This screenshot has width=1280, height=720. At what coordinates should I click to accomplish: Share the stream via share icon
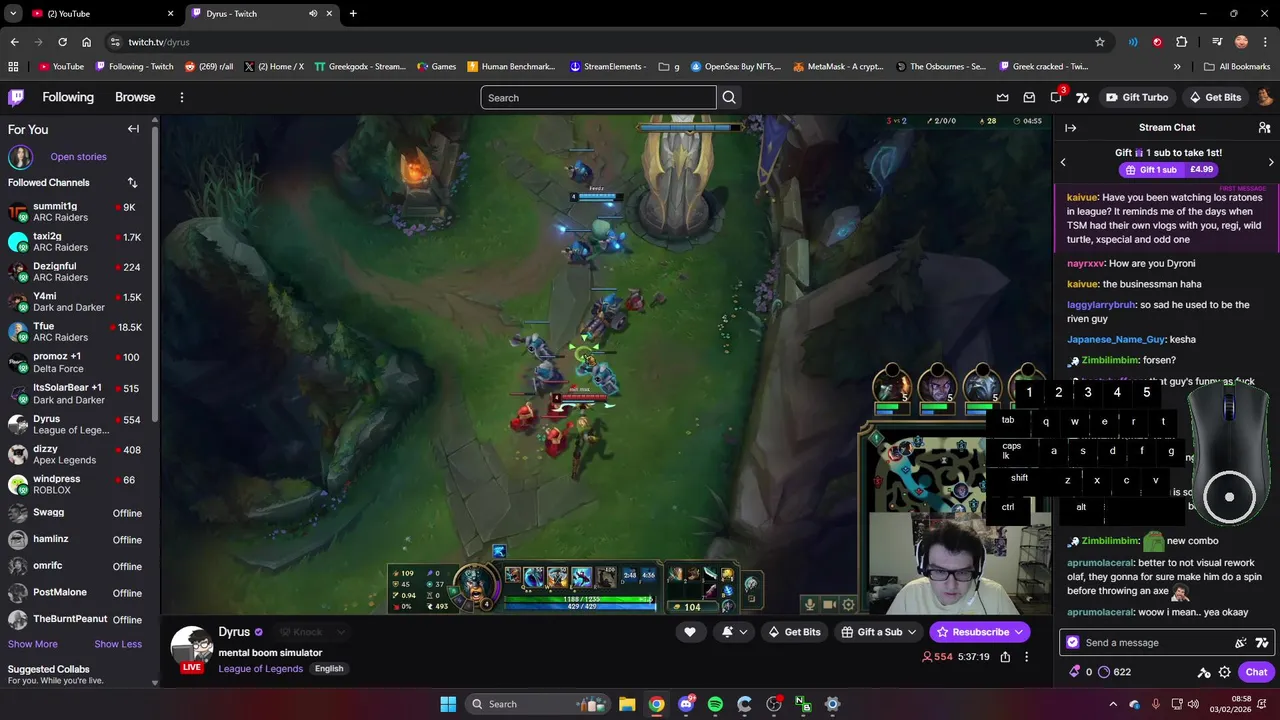point(1005,657)
